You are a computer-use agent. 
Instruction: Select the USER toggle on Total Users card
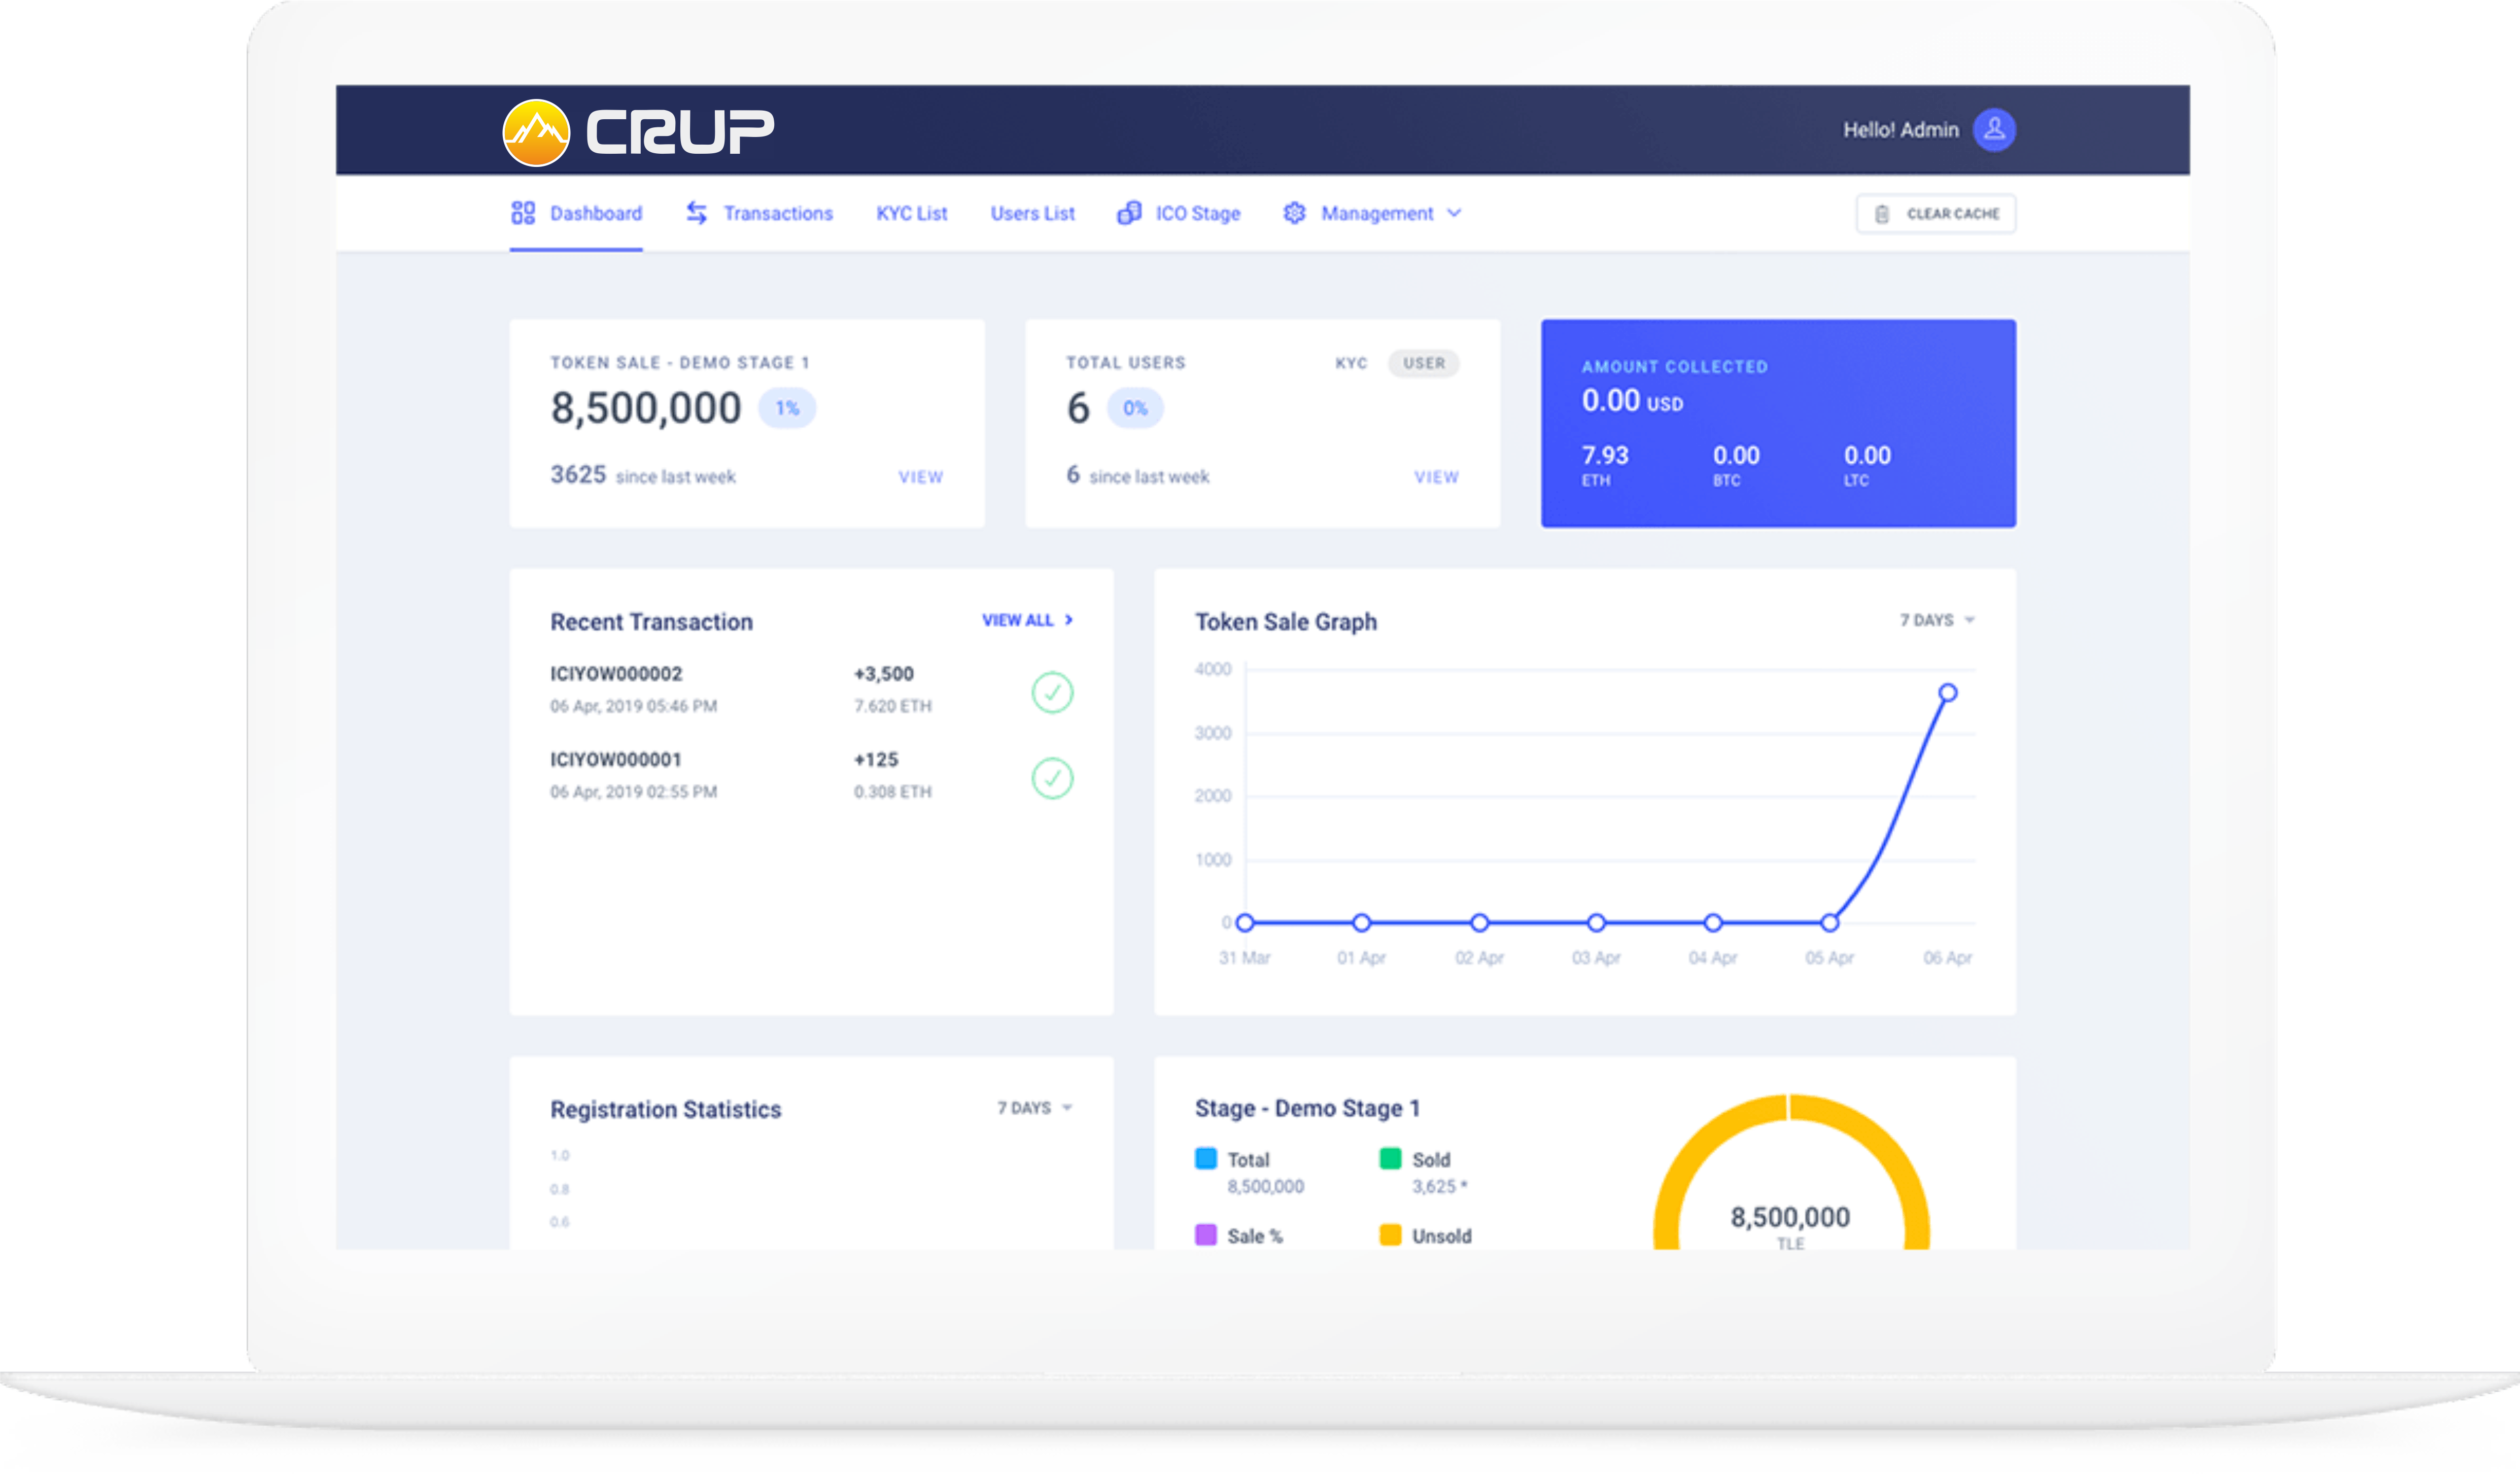pyautogui.click(x=1424, y=364)
